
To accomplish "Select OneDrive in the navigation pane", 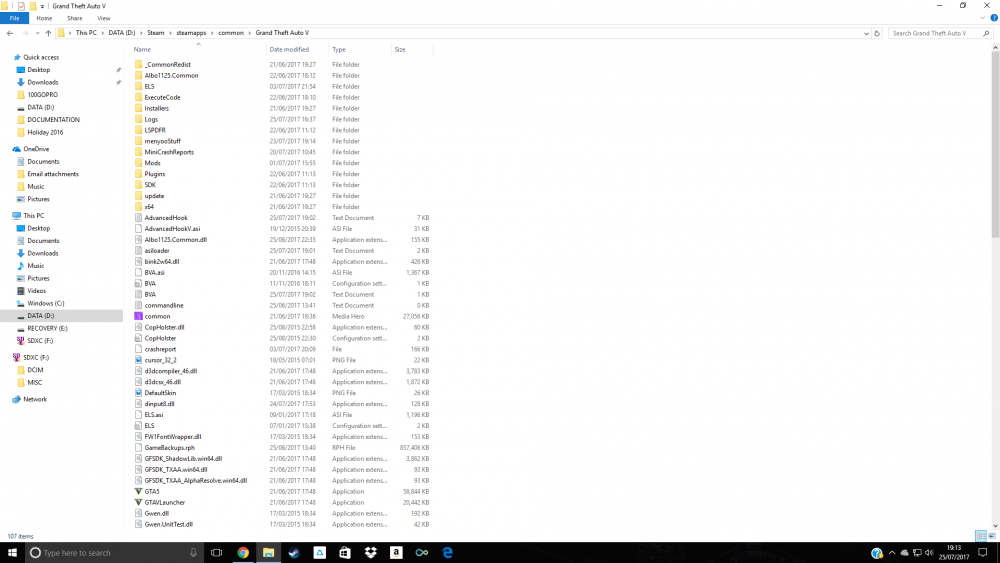I will (36, 149).
